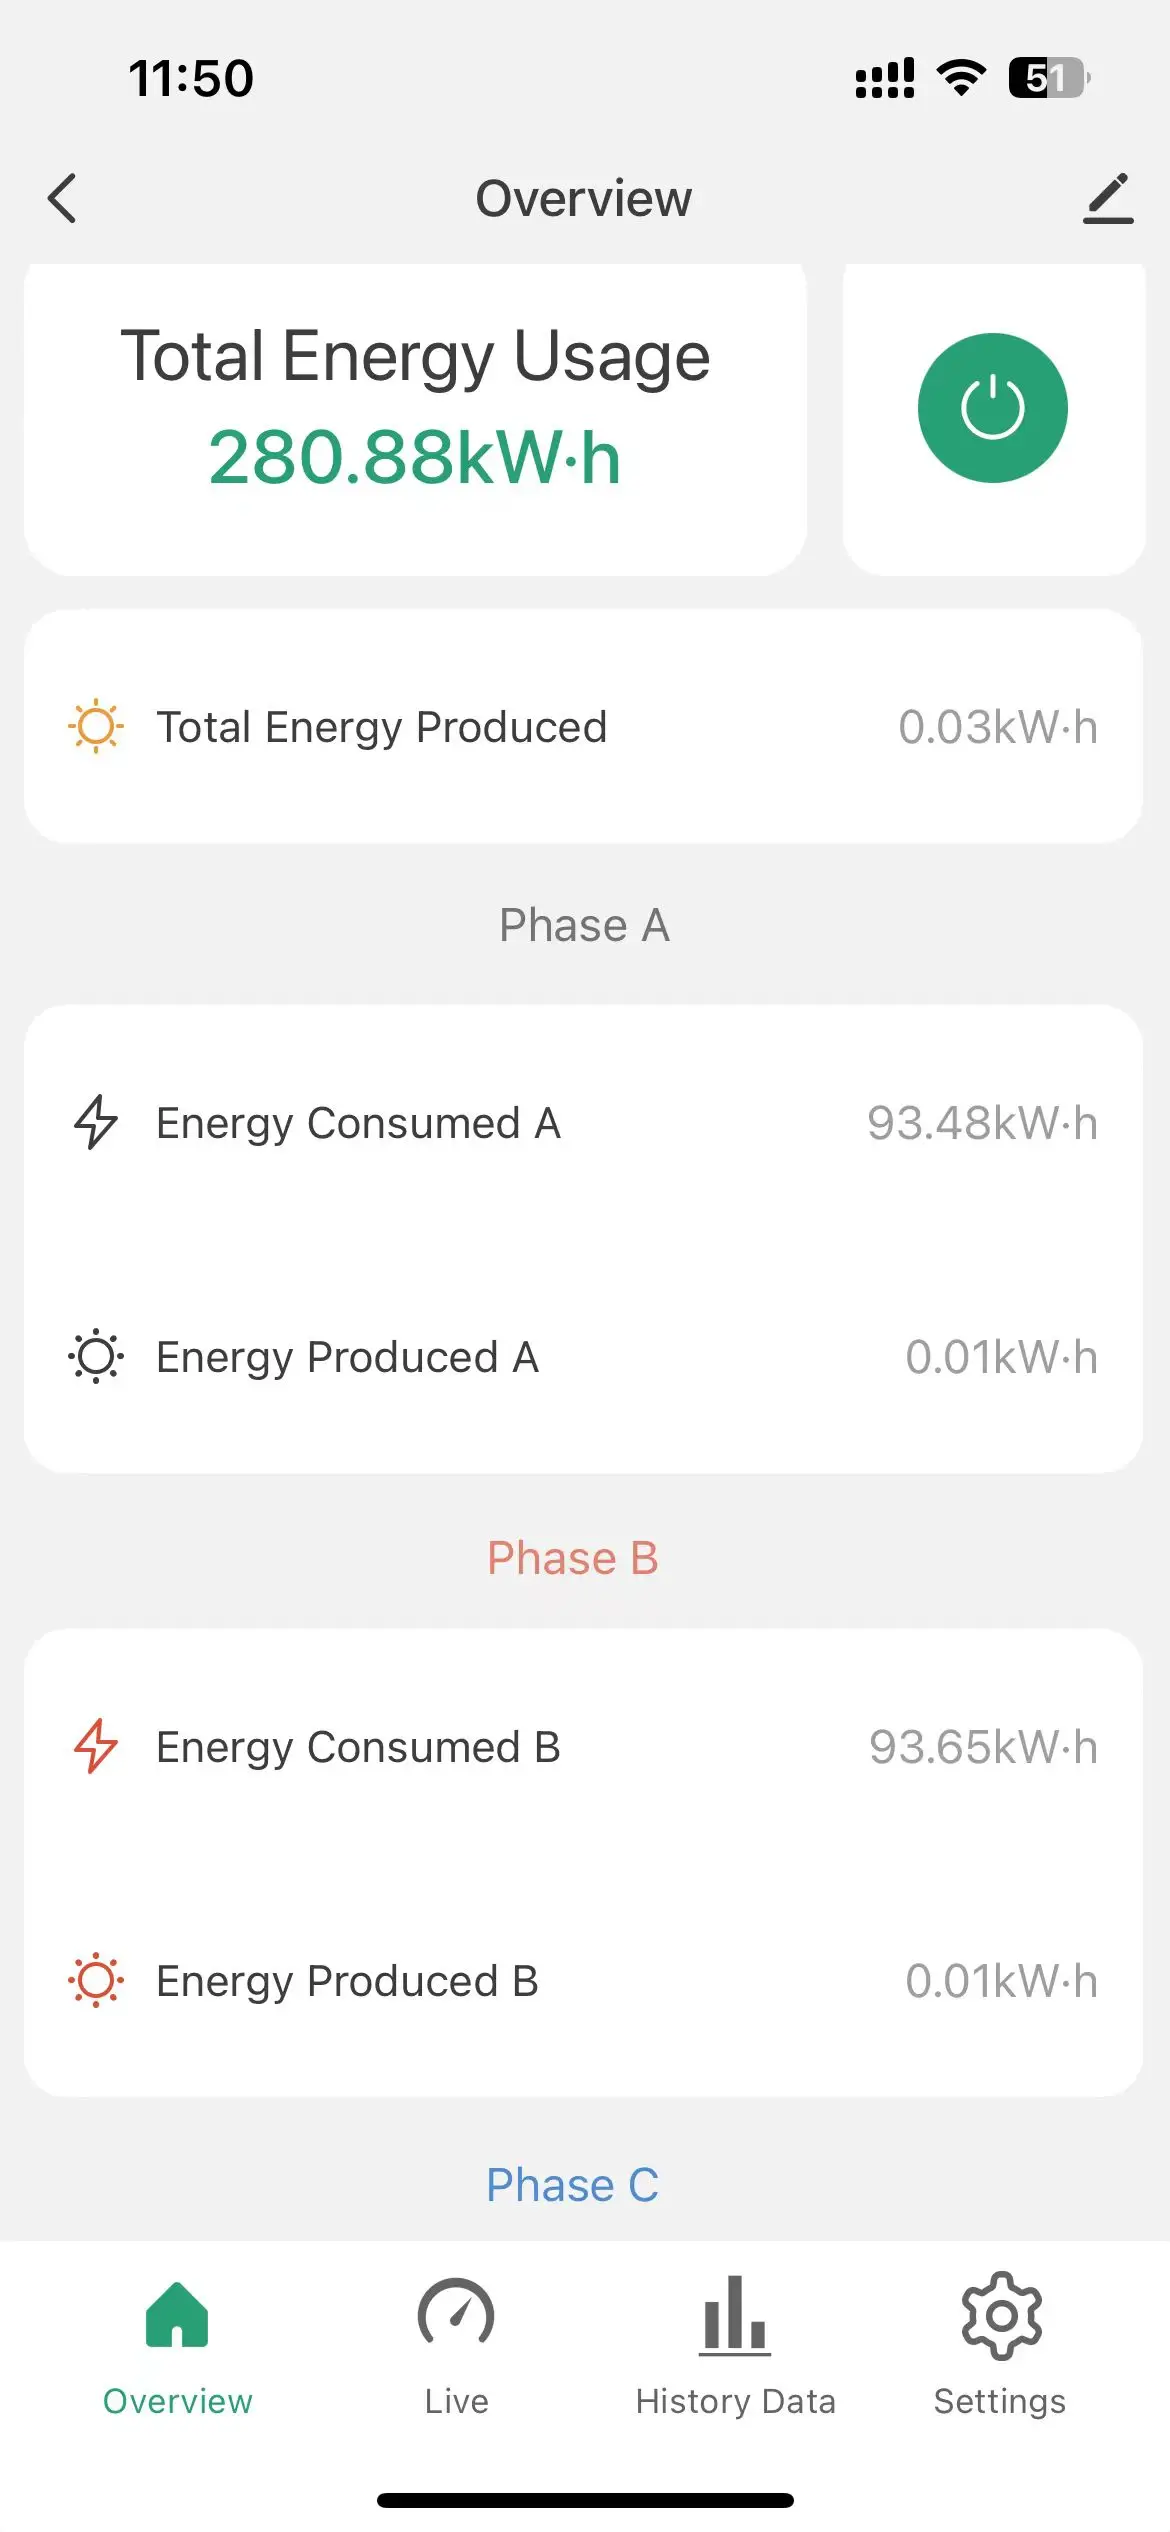The height and width of the screenshot is (2532, 1170).
Task: Tap the red lightning bolt for Energy Consumed B
Action: (x=96, y=1746)
